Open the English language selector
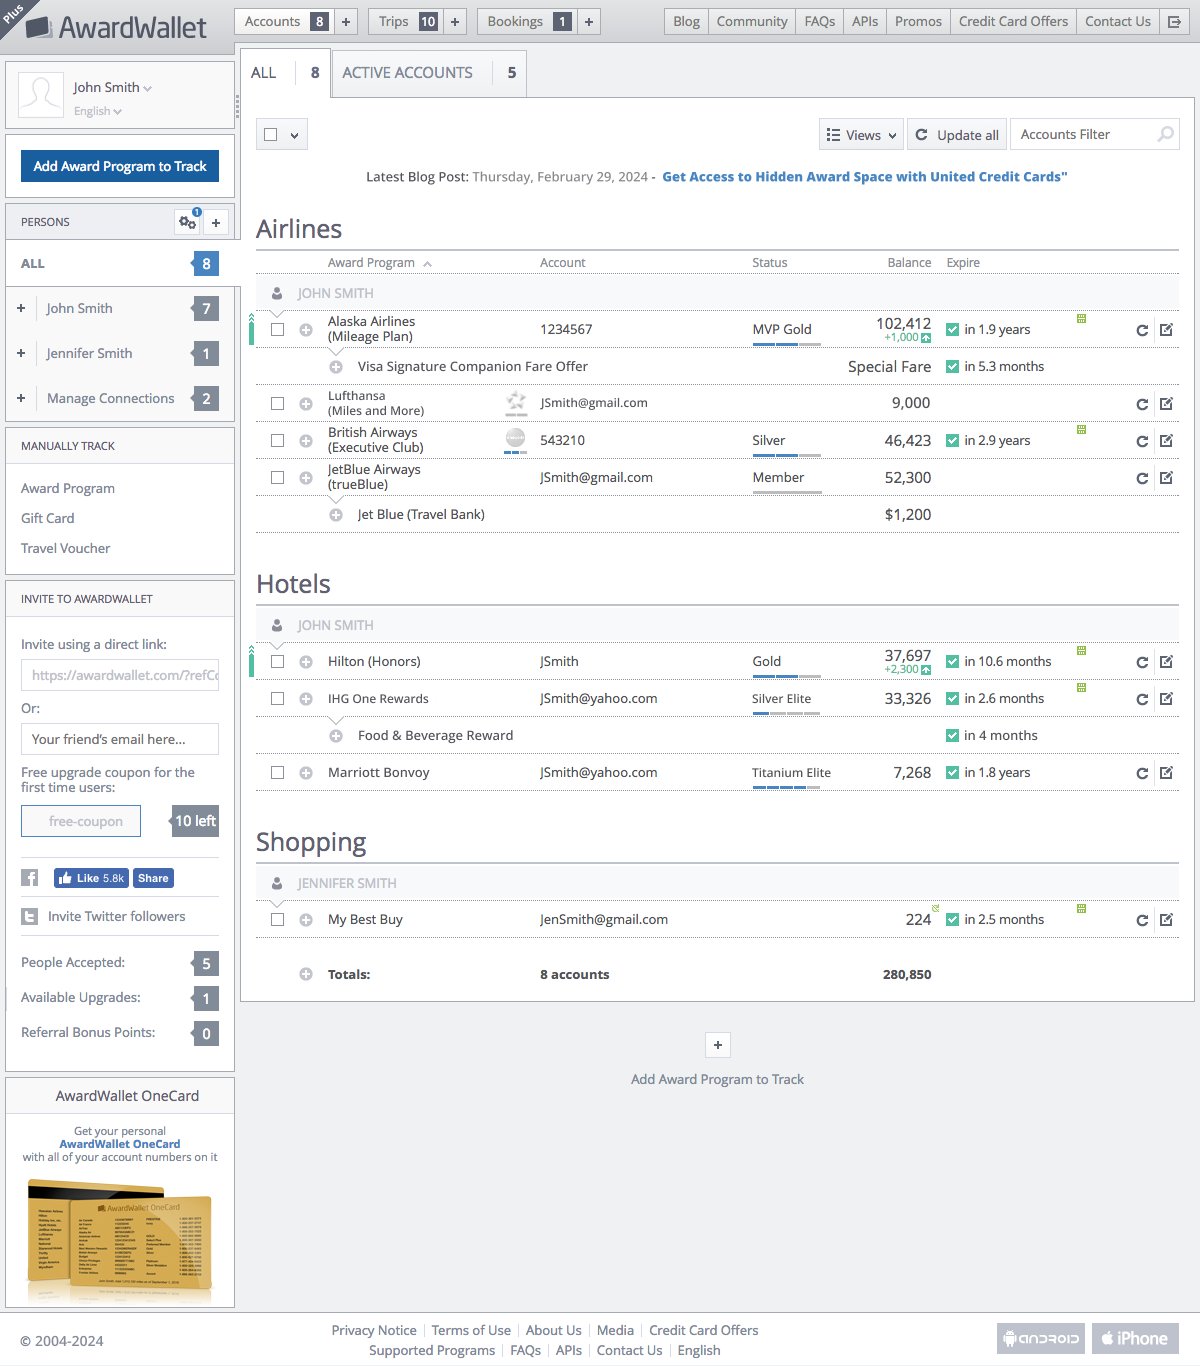The width and height of the screenshot is (1200, 1366). (98, 111)
